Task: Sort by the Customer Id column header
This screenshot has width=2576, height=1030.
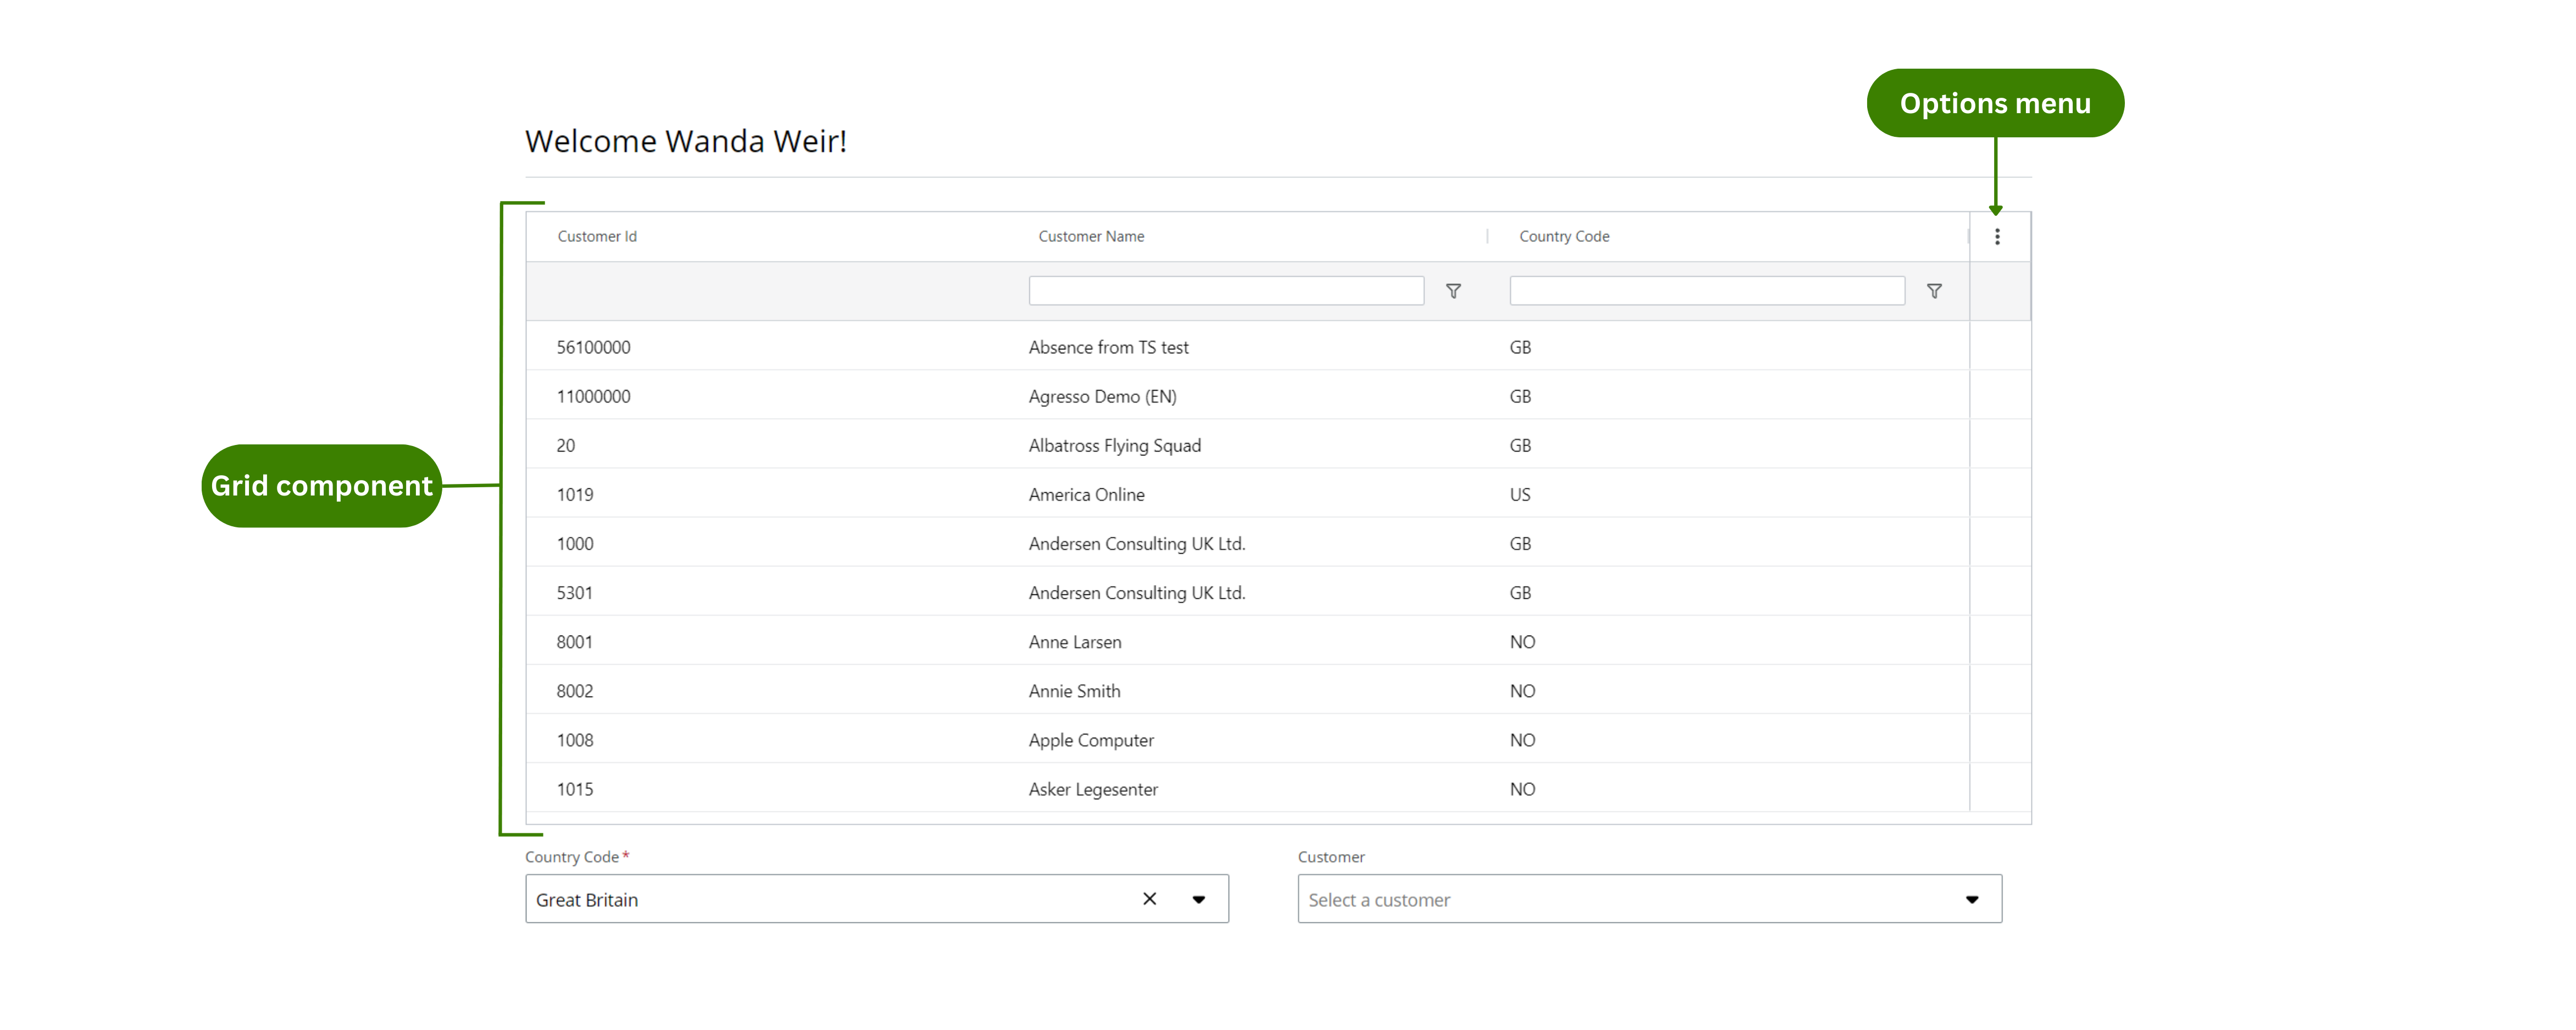Action: (597, 237)
